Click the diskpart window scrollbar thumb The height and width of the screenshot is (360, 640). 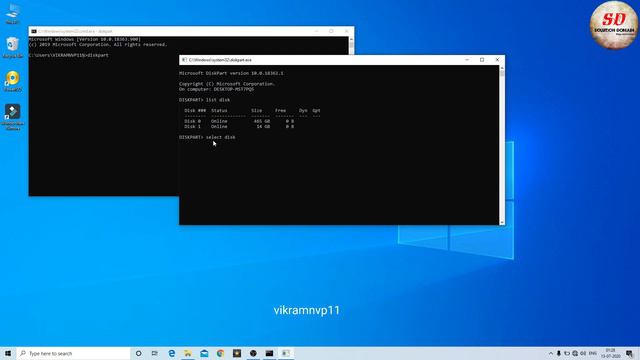click(x=502, y=73)
